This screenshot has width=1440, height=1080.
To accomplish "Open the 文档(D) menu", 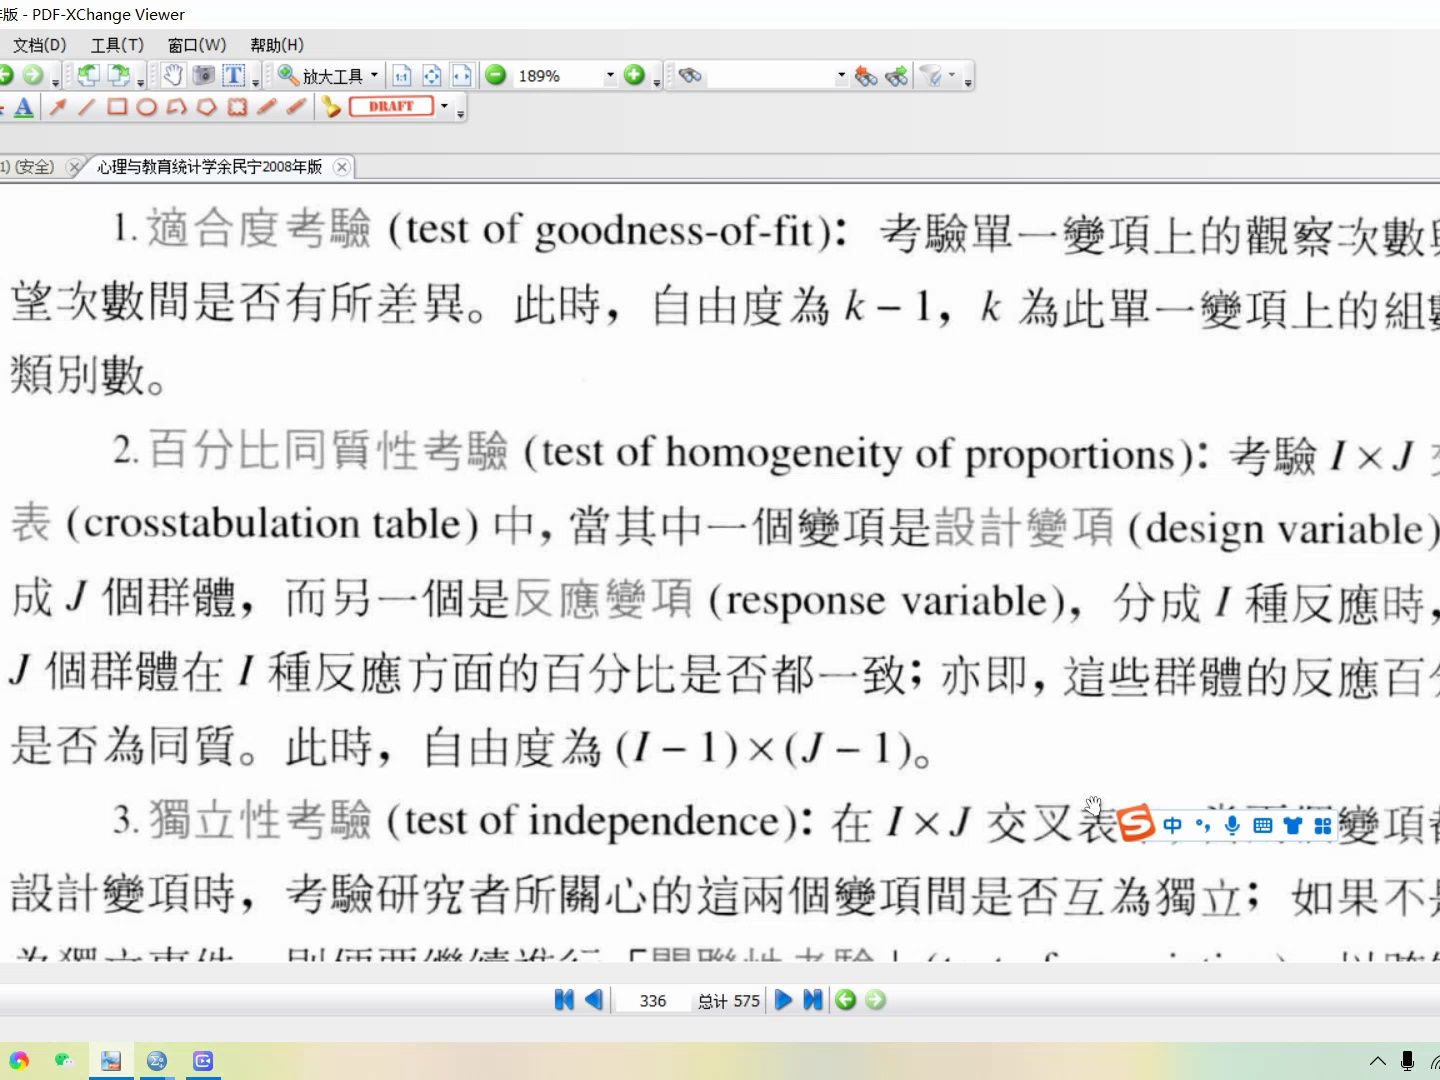I will coord(39,45).
